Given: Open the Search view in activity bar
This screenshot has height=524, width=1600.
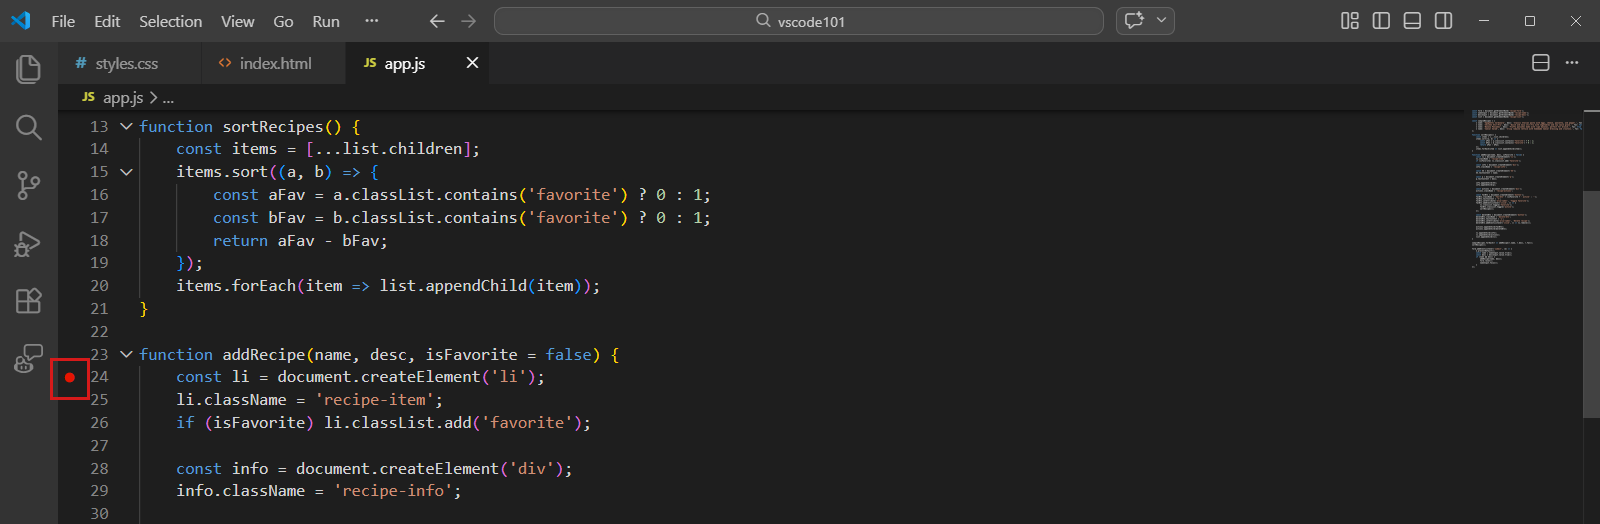Looking at the screenshot, I should tap(28, 127).
